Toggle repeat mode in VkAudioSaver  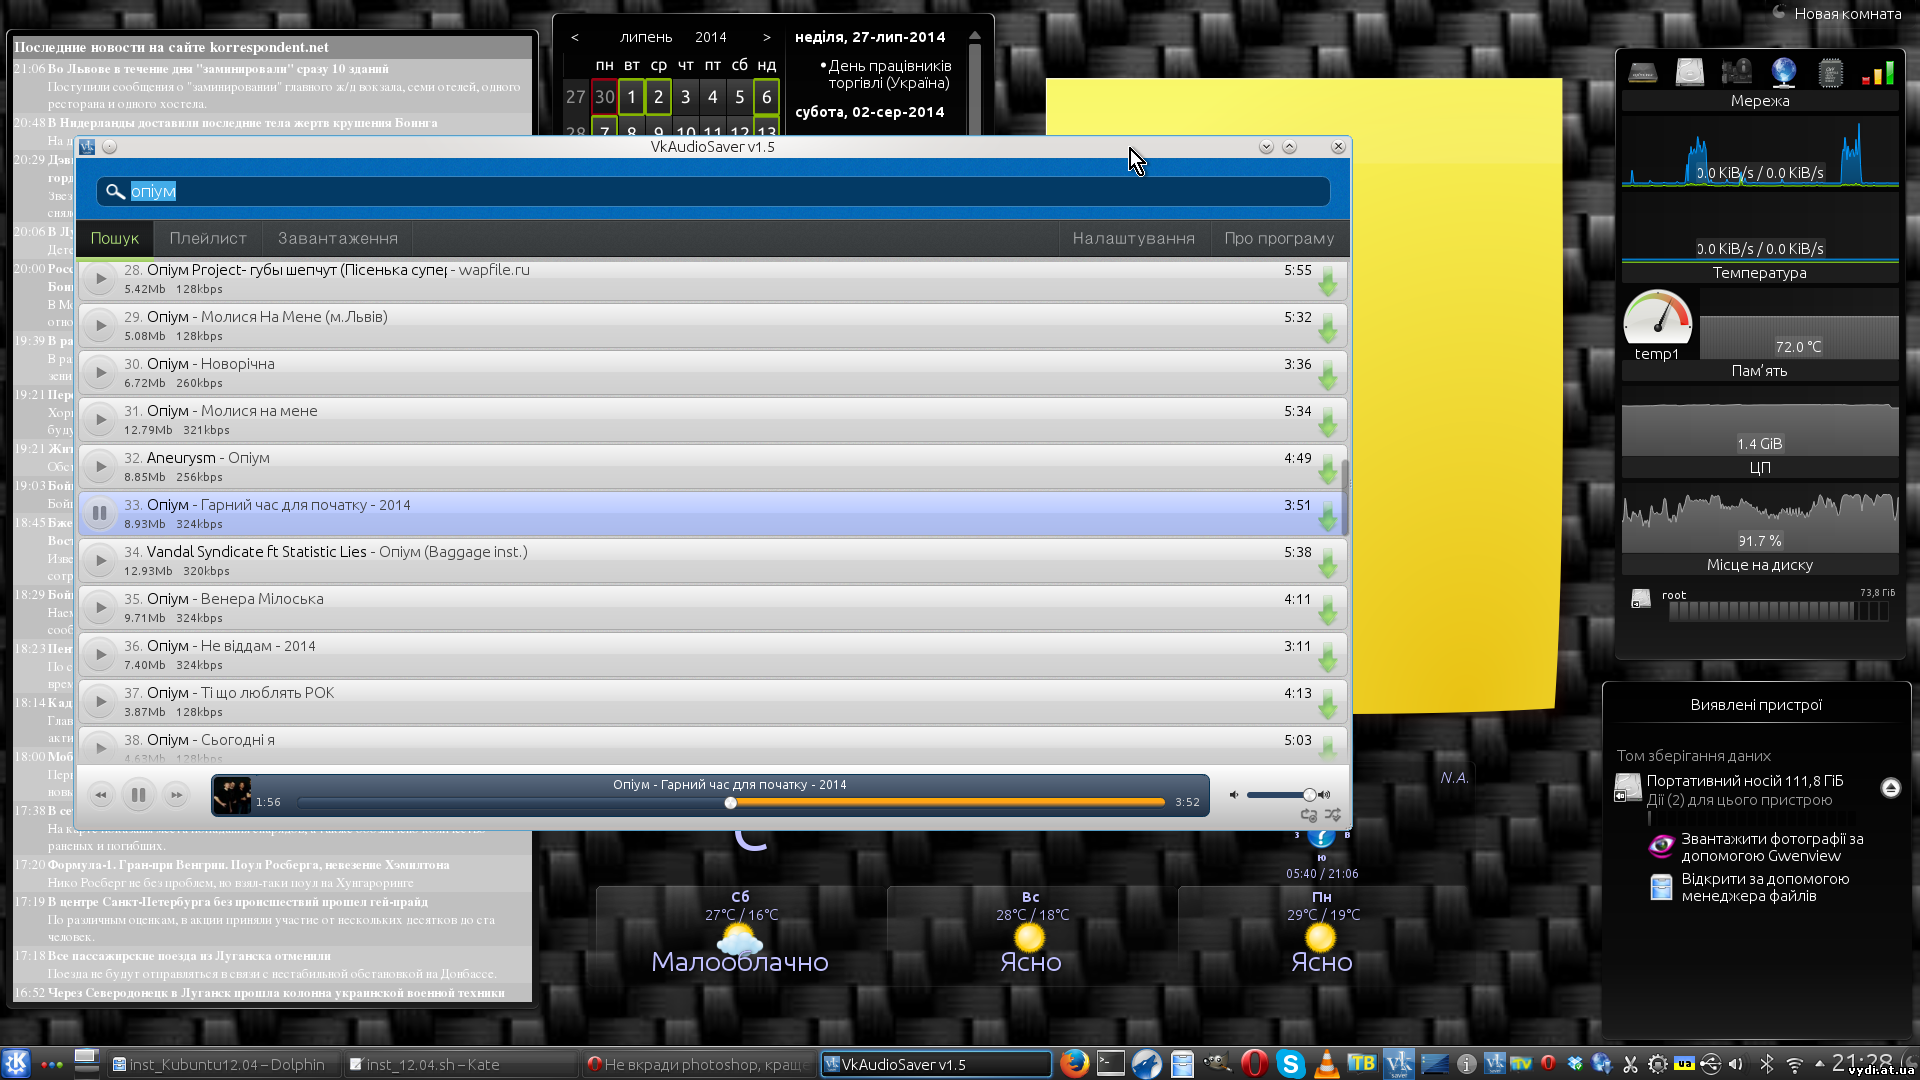point(1309,816)
